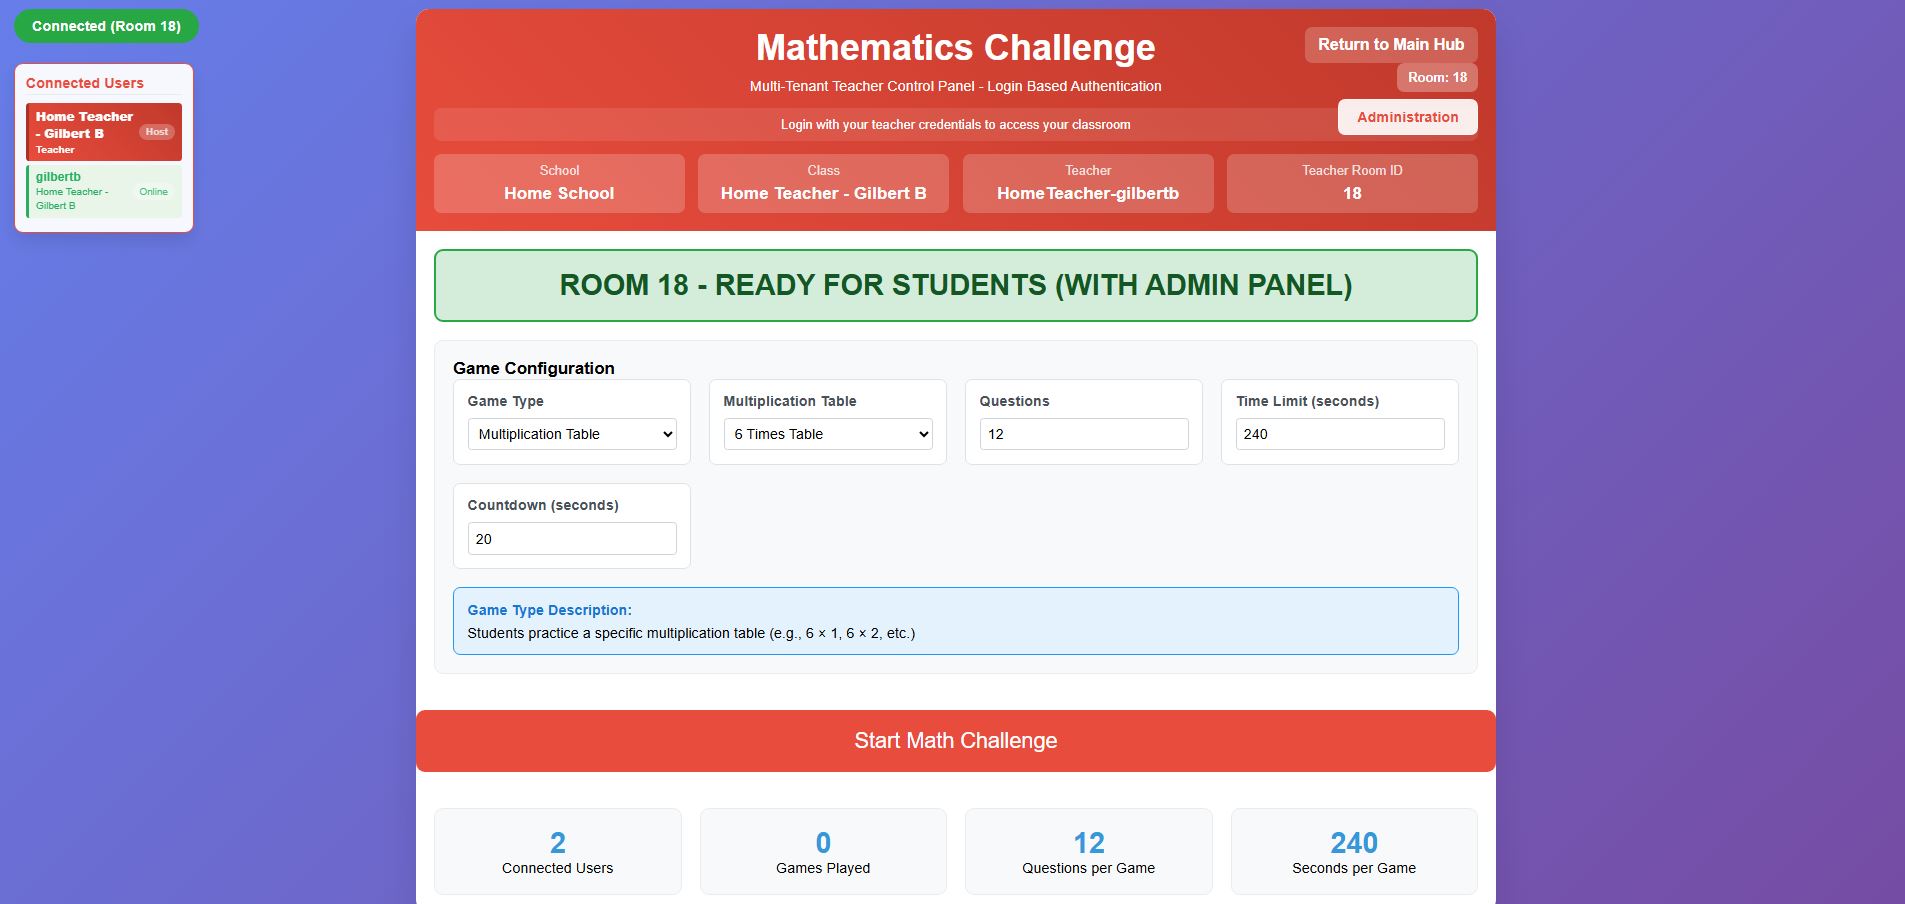This screenshot has height=904, width=1905.
Task: Open the Administration panel button
Action: (1407, 117)
